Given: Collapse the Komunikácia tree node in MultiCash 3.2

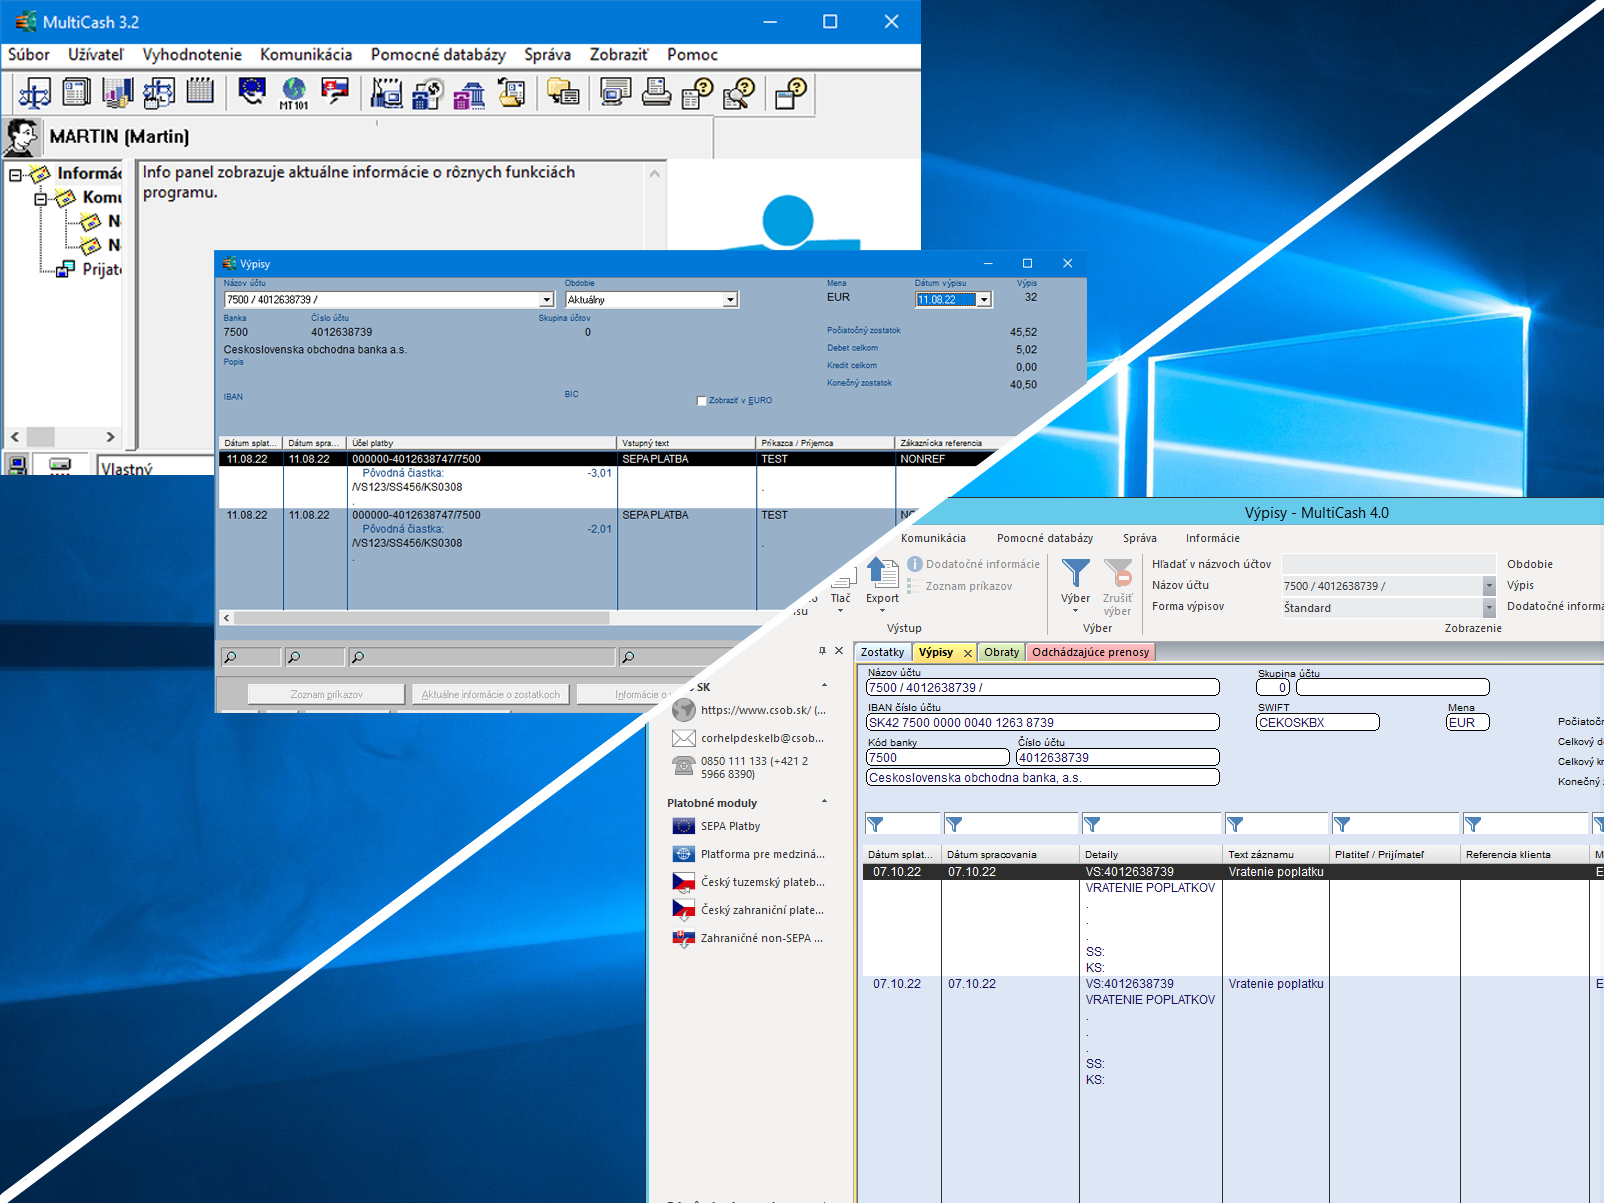Looking at the screenshot, I should click(41, 199).
